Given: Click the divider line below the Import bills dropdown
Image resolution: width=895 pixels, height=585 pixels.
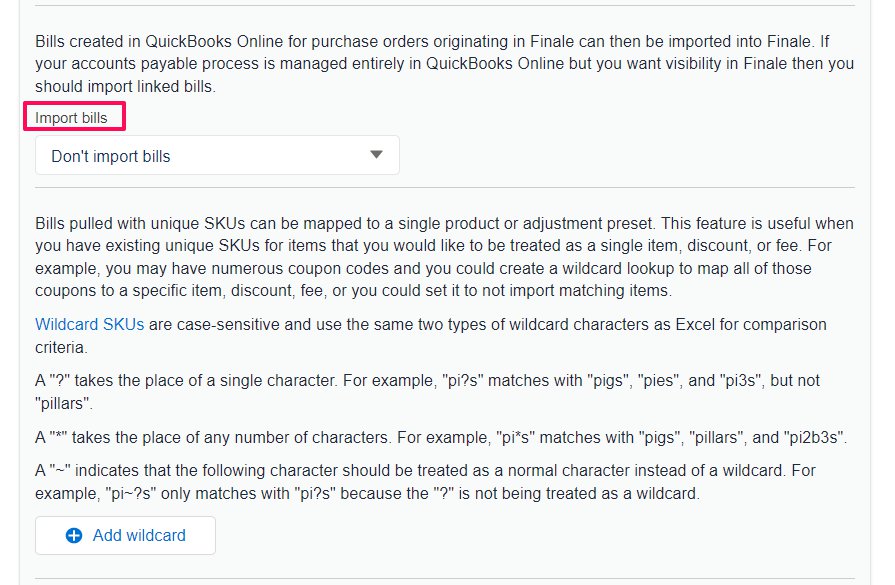Looking at the screenshot, I should [x=445, y=187].
